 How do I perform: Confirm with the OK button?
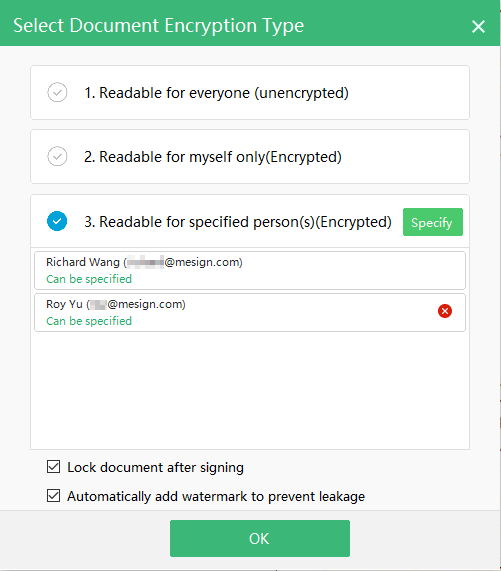click(260, 538)
